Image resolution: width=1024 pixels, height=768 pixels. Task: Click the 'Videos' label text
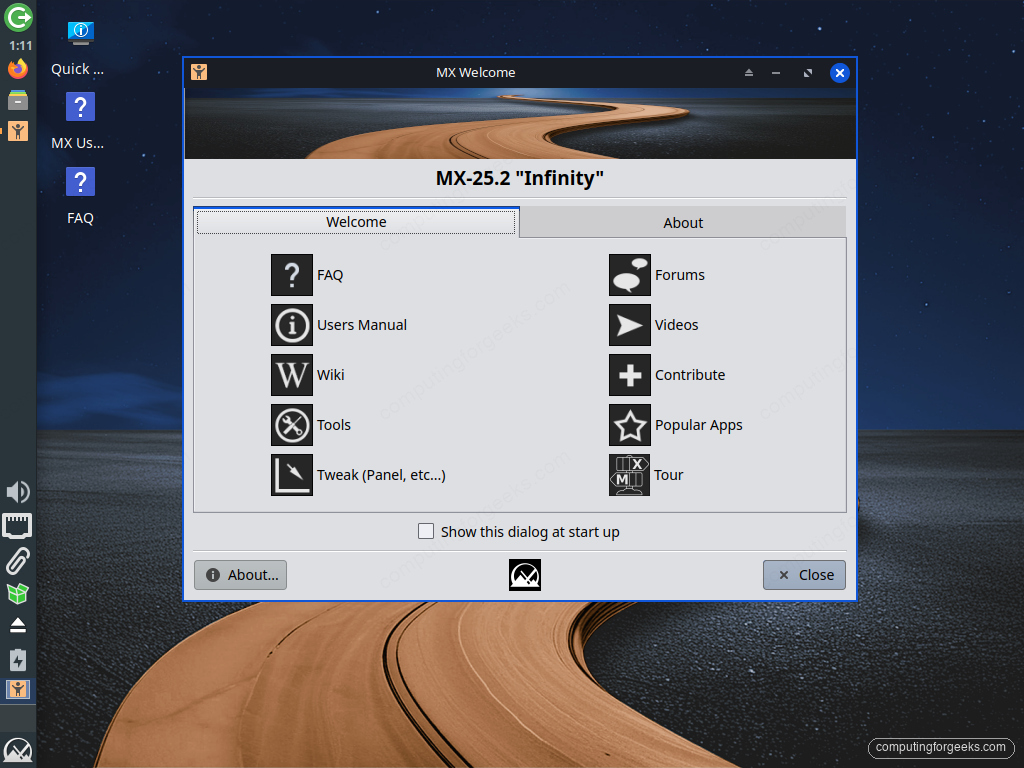[x=677, y=325]
